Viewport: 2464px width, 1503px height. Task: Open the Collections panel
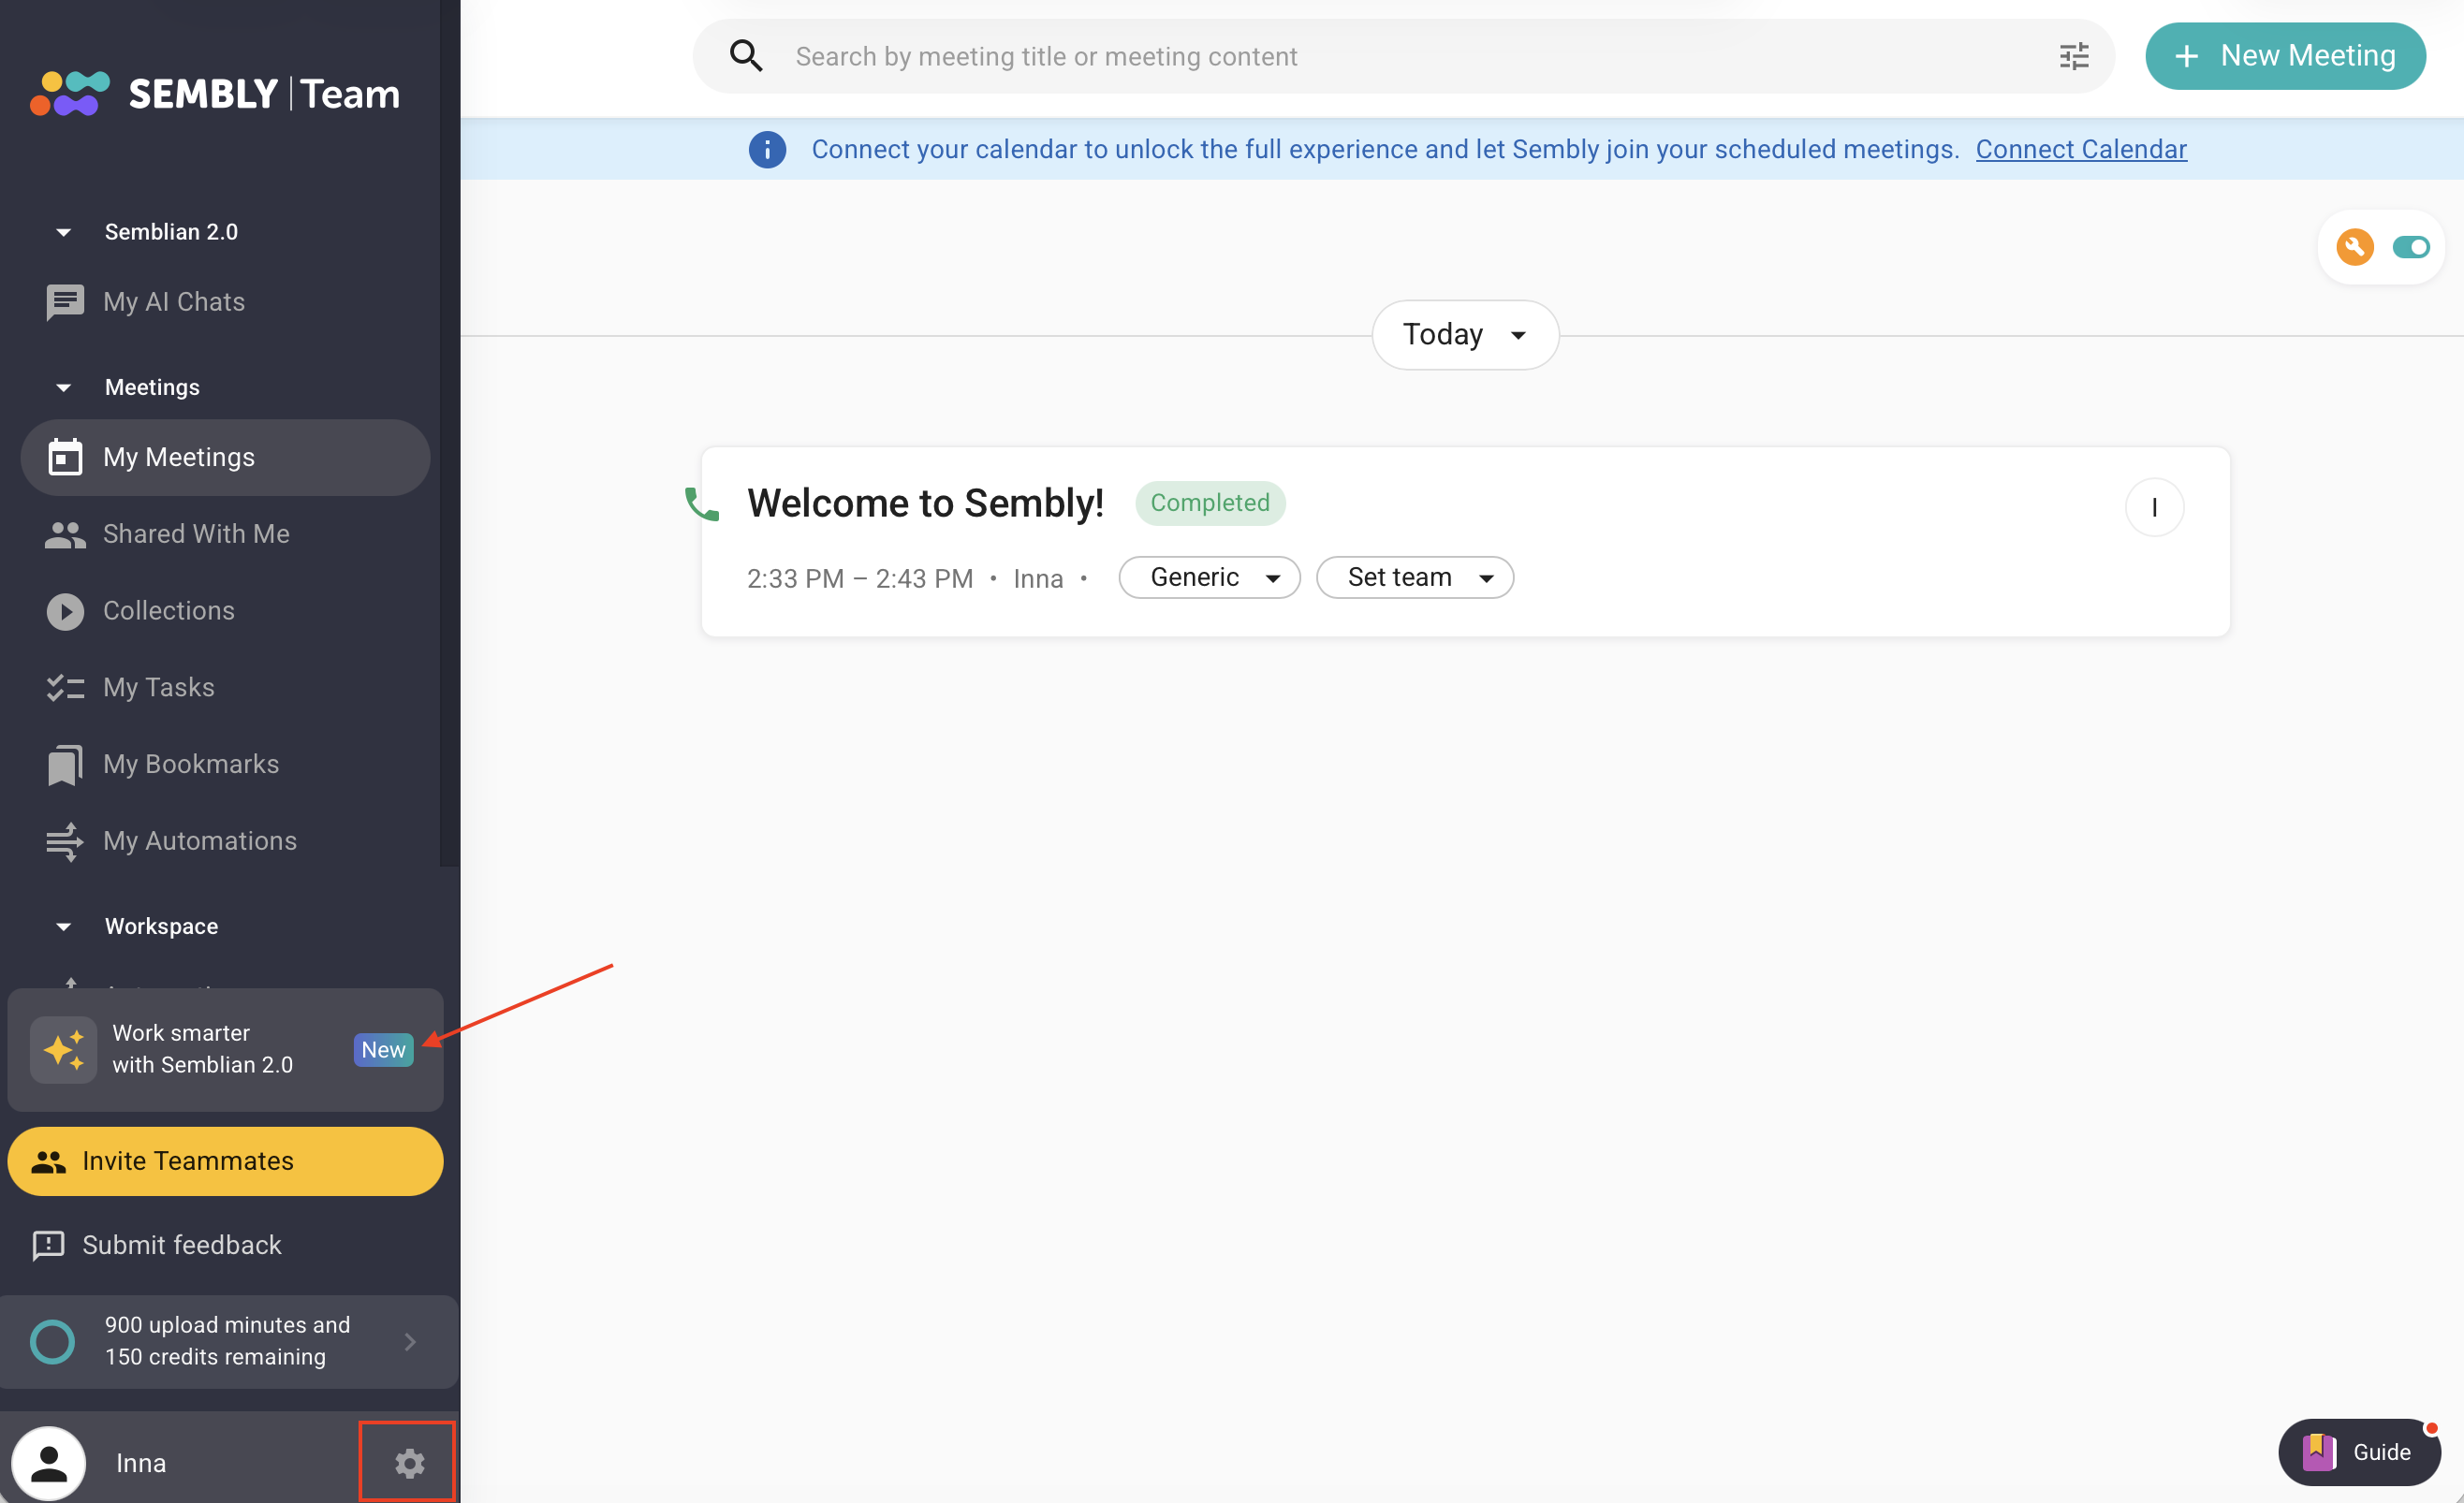(x=168, y=611)
